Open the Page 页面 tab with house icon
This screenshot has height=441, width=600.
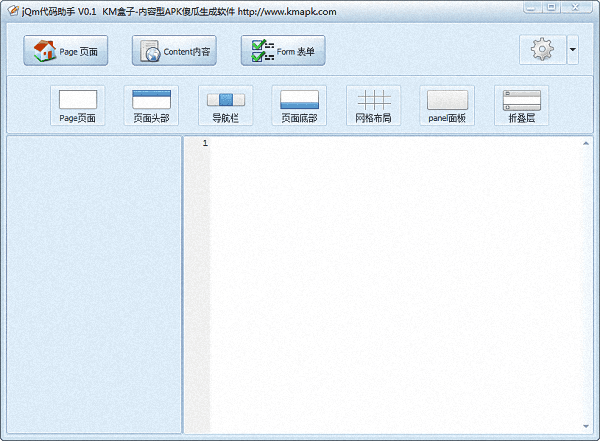click(x=65, y=51)
